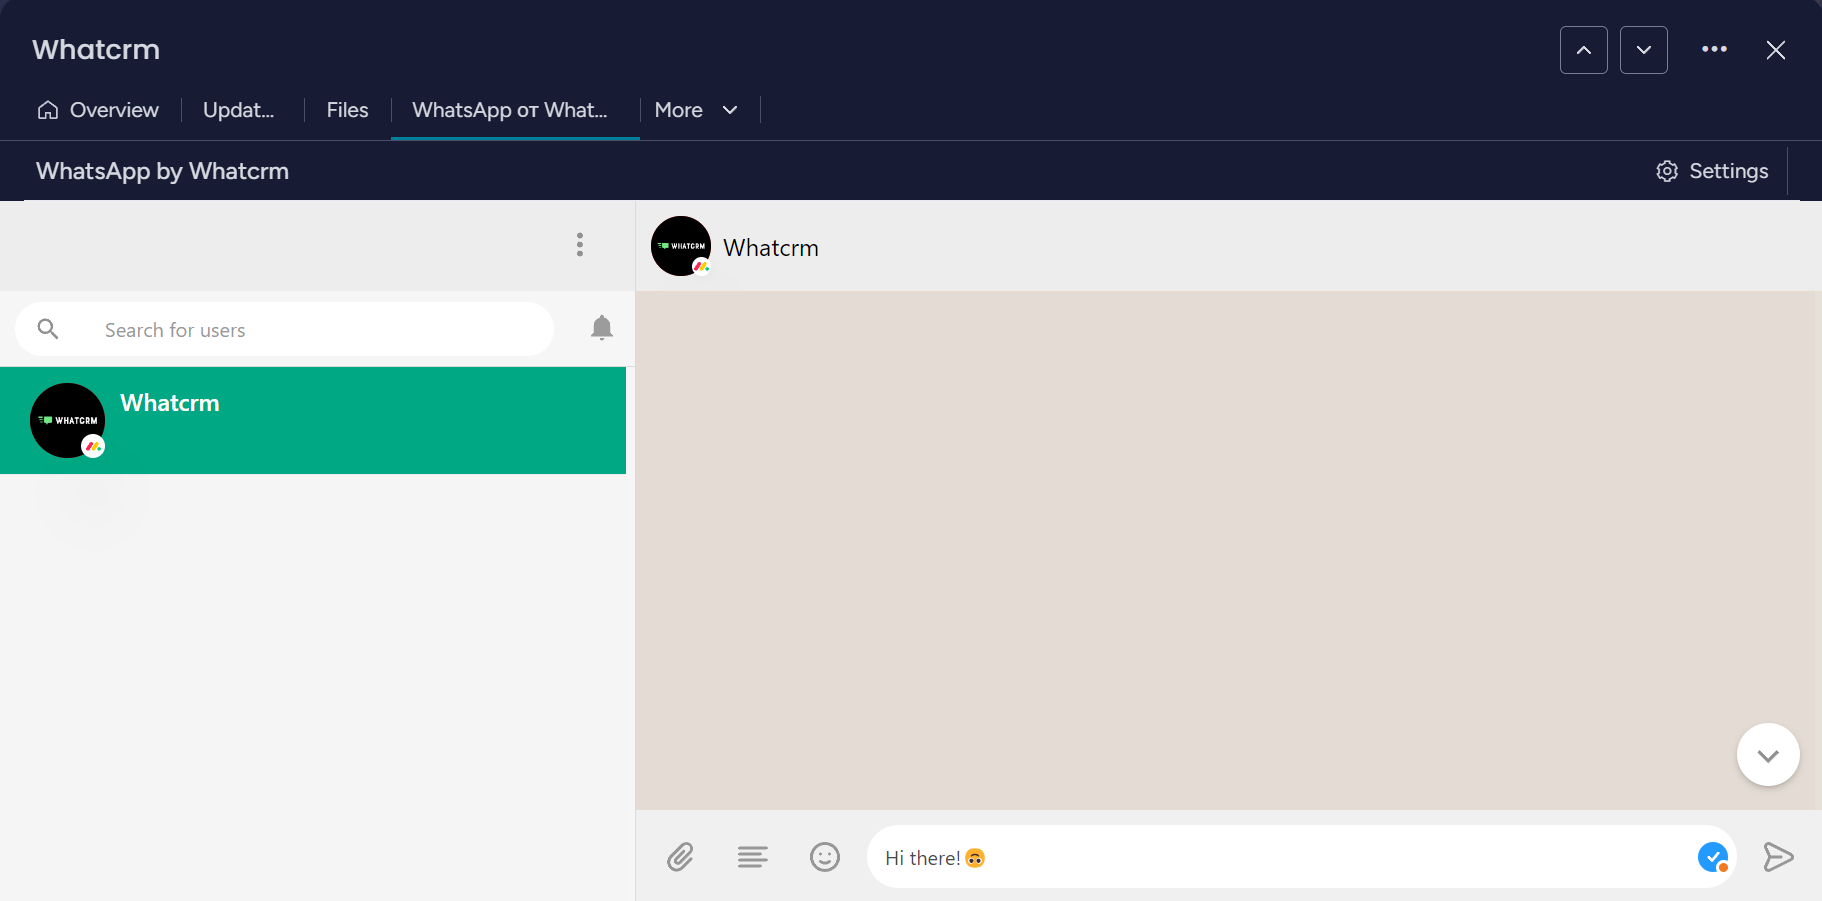Go to next item with down chevron
Screen dimensions: 1822x901
click(x=1644, y=50)
